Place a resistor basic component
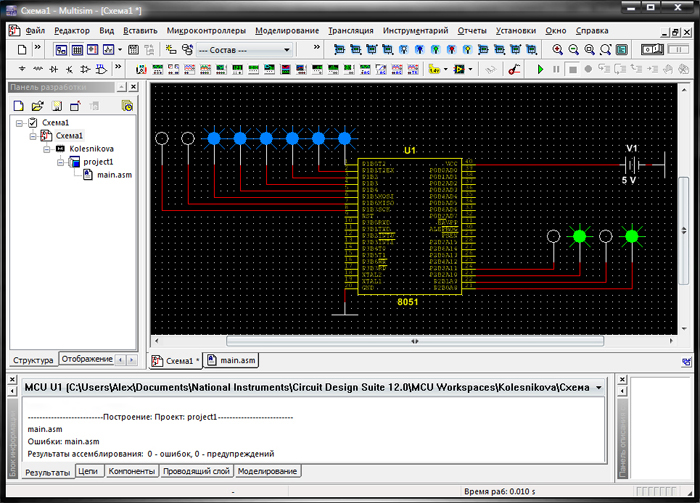 pos(38,69)
